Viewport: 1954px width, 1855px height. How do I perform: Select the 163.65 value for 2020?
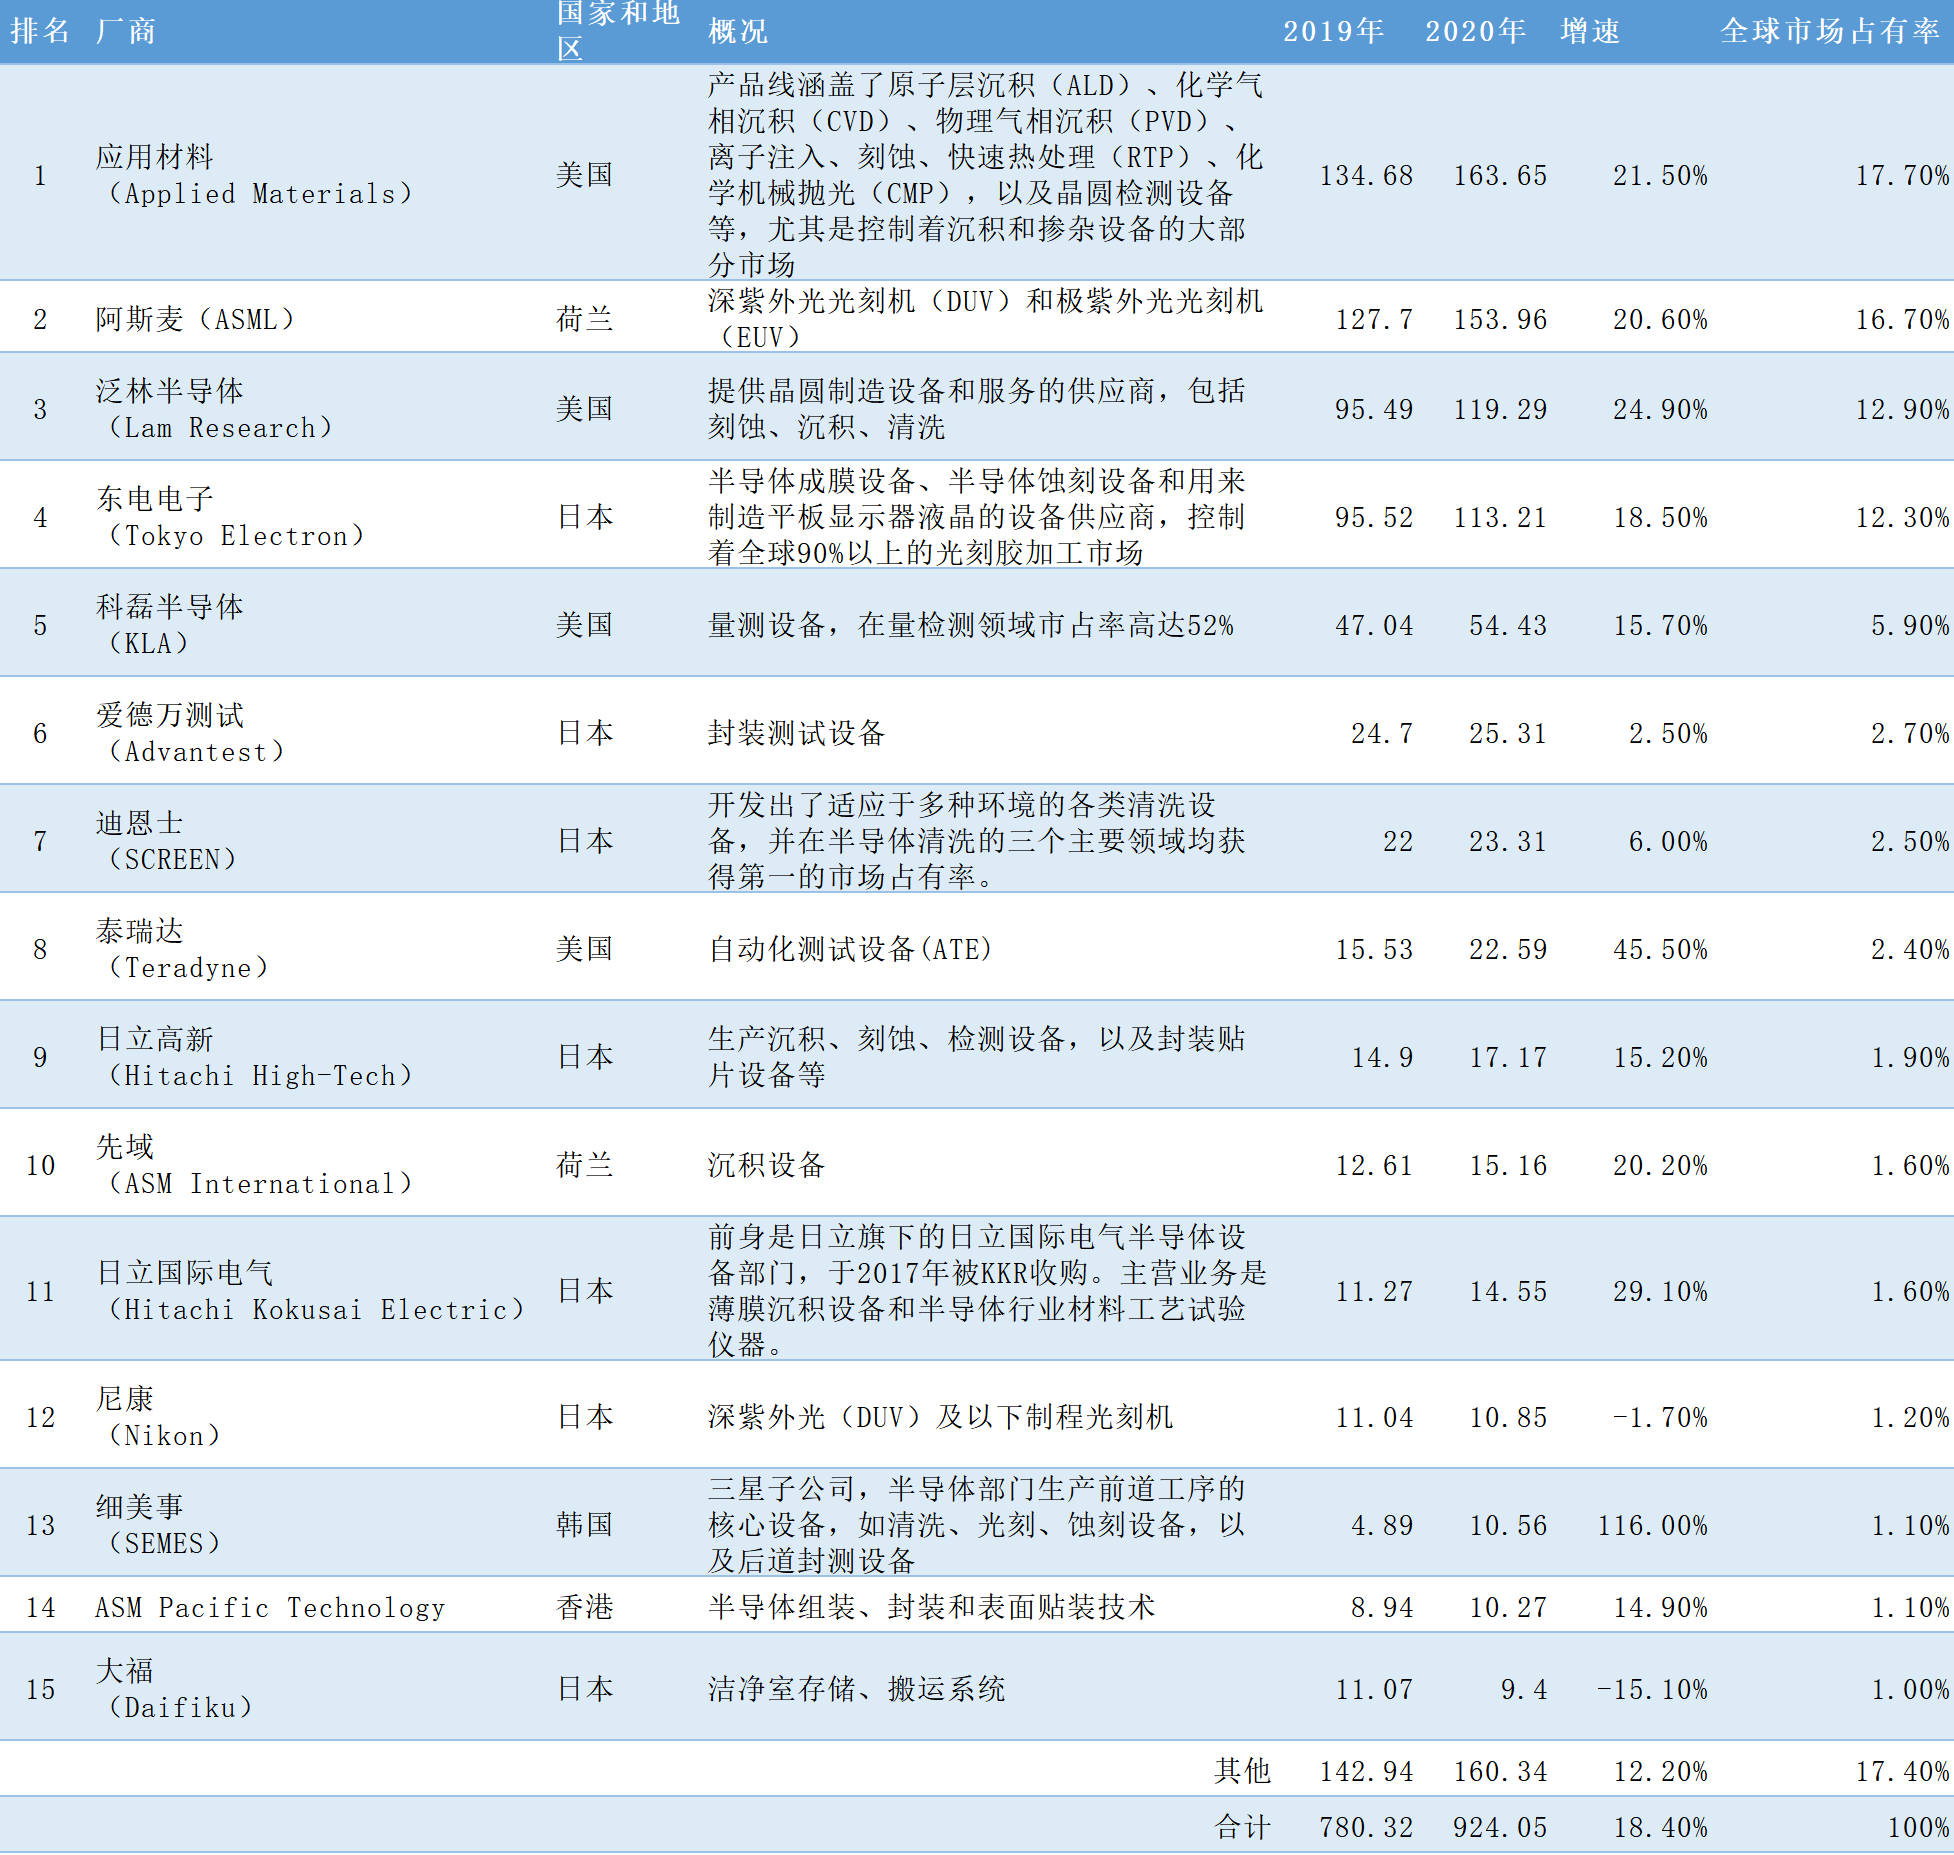(x=1500, y=175)
